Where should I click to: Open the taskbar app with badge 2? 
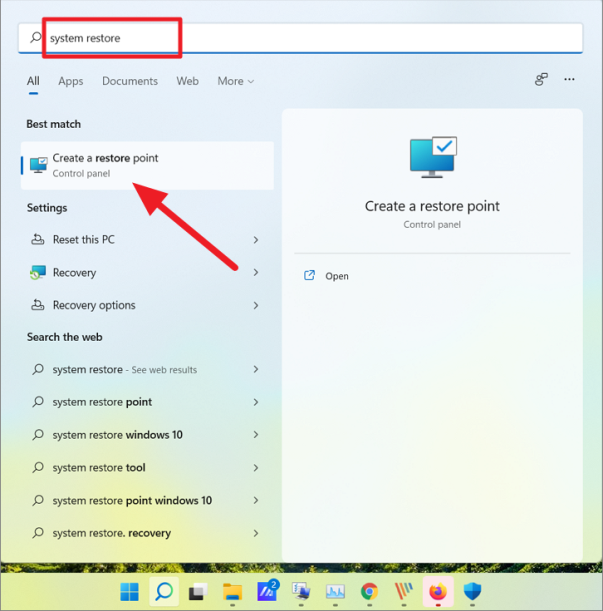click(x=267, y=591)
